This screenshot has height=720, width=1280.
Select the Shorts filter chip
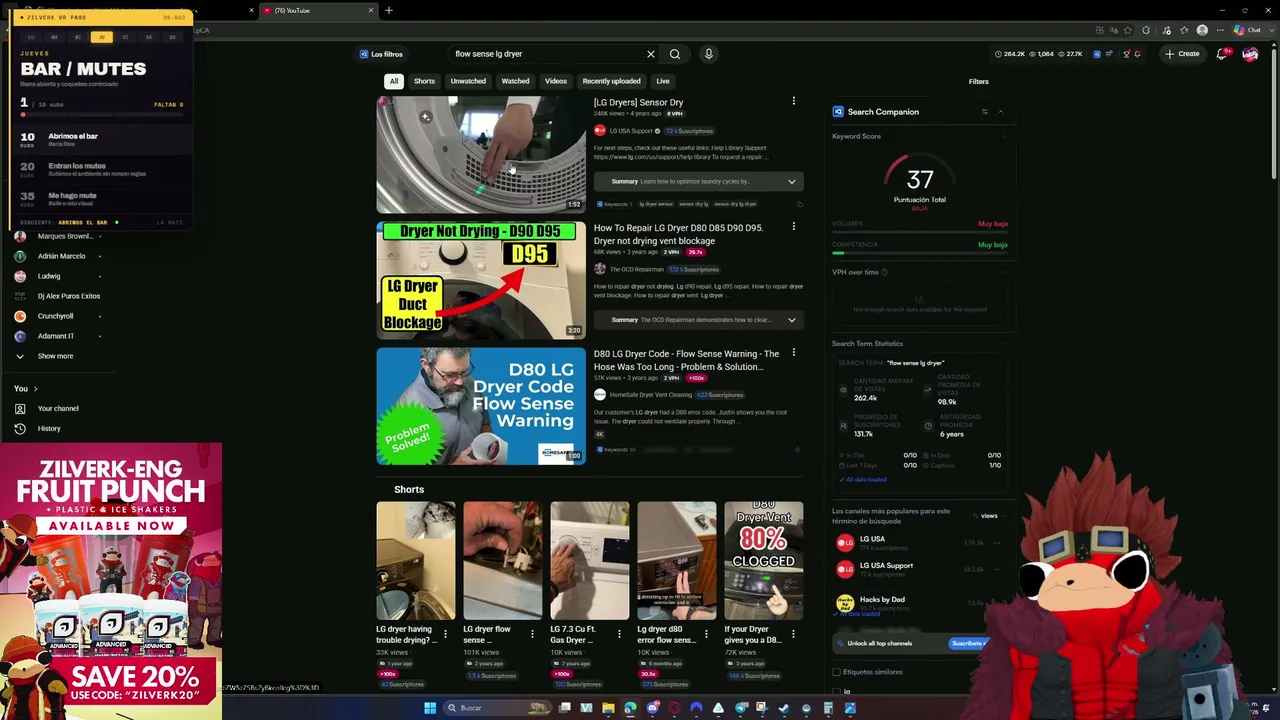424,81
